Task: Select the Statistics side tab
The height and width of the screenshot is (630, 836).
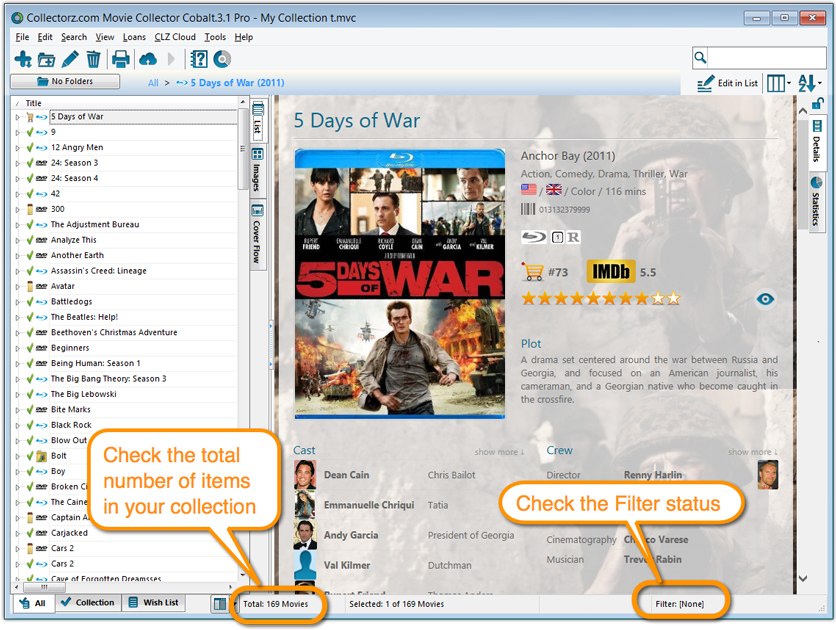Action: (816, 201)
